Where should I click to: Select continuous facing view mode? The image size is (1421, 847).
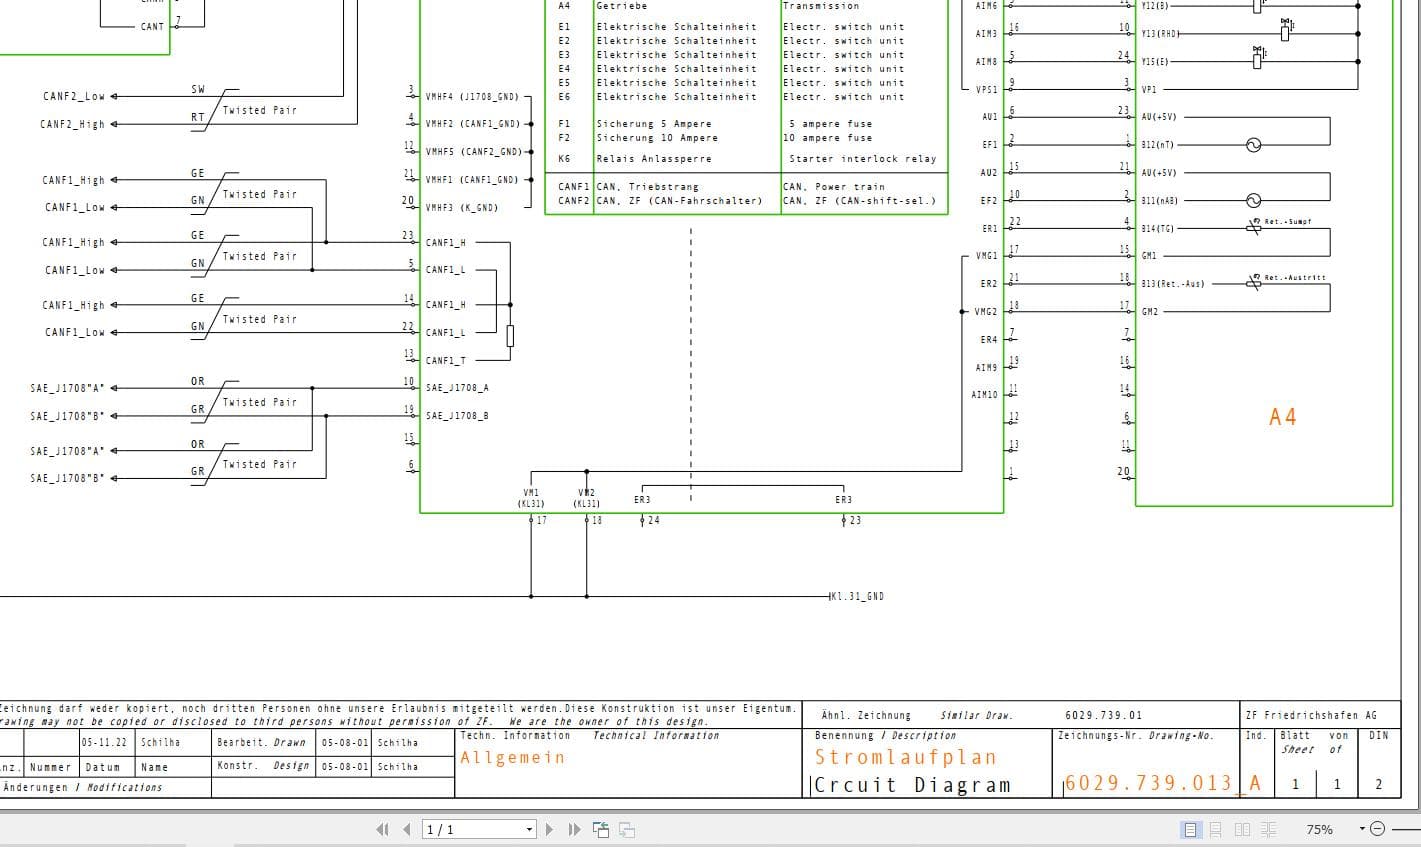click(x=1269, y=829)
